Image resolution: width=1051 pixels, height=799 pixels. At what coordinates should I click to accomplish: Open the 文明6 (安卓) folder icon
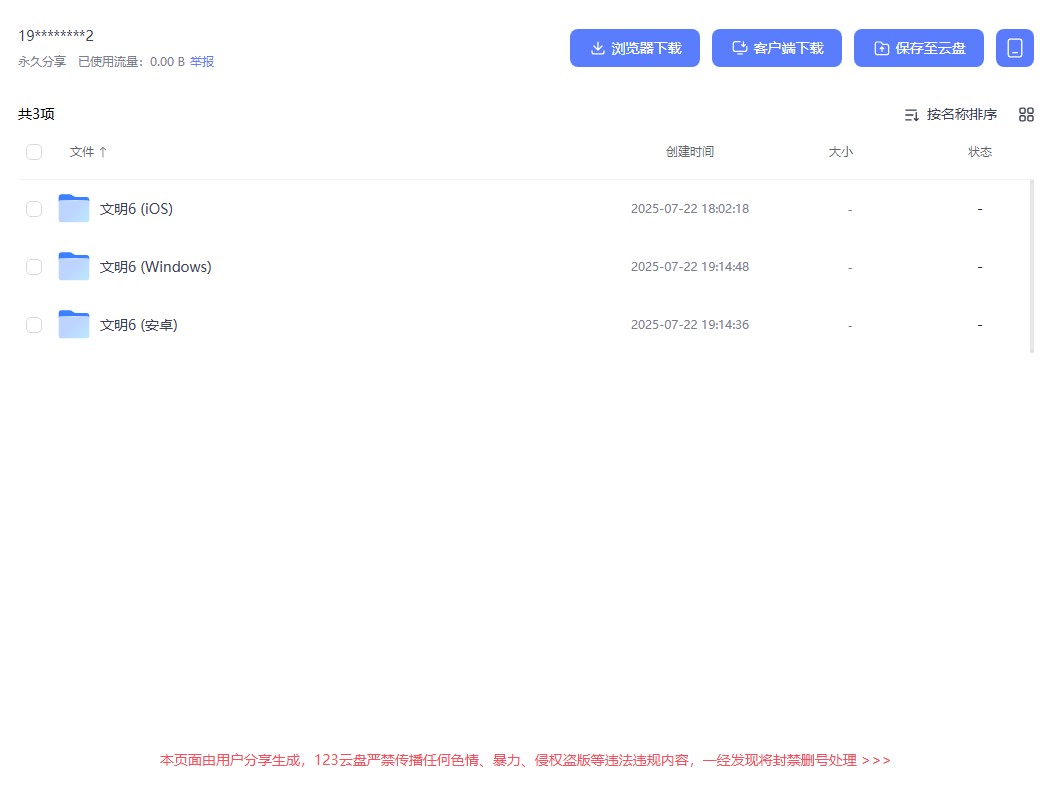pyautogui.click(x=73, y=324)
